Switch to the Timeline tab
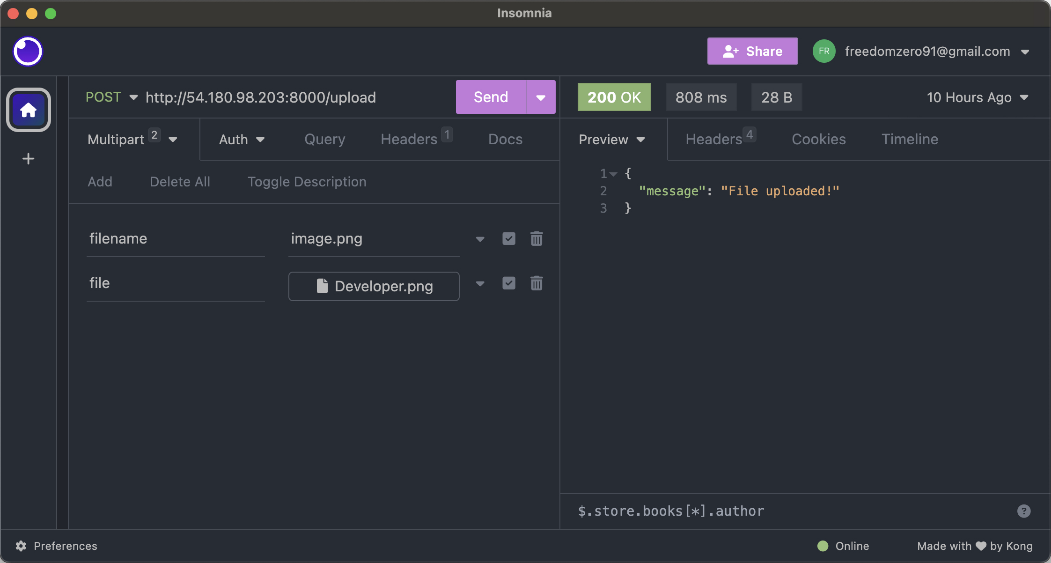Screen dimensions: 1051x563 click(910, 139)
